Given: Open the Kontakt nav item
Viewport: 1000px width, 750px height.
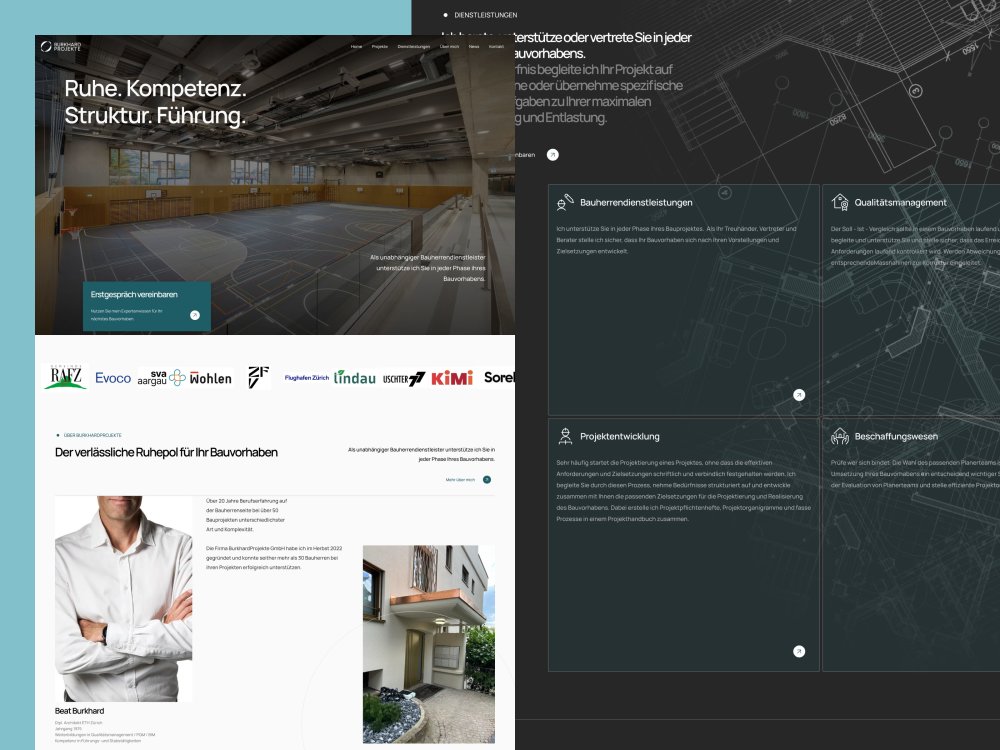Looking at the screenshot, I should 496,47.
